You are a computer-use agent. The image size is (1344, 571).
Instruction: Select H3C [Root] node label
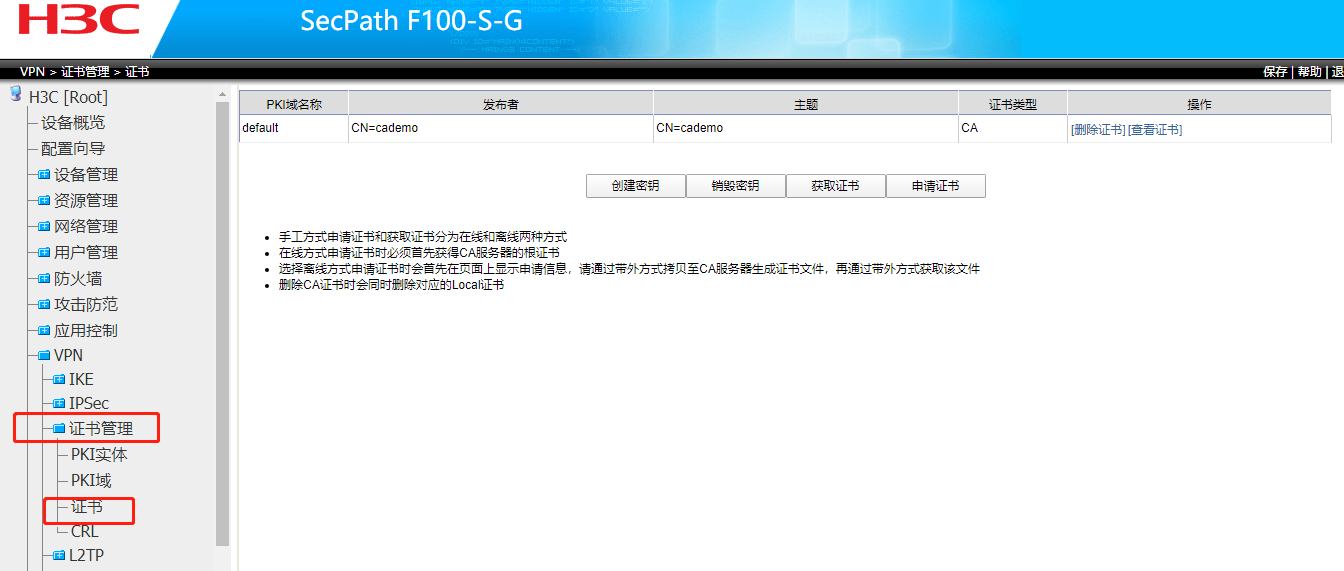(68, 97)
